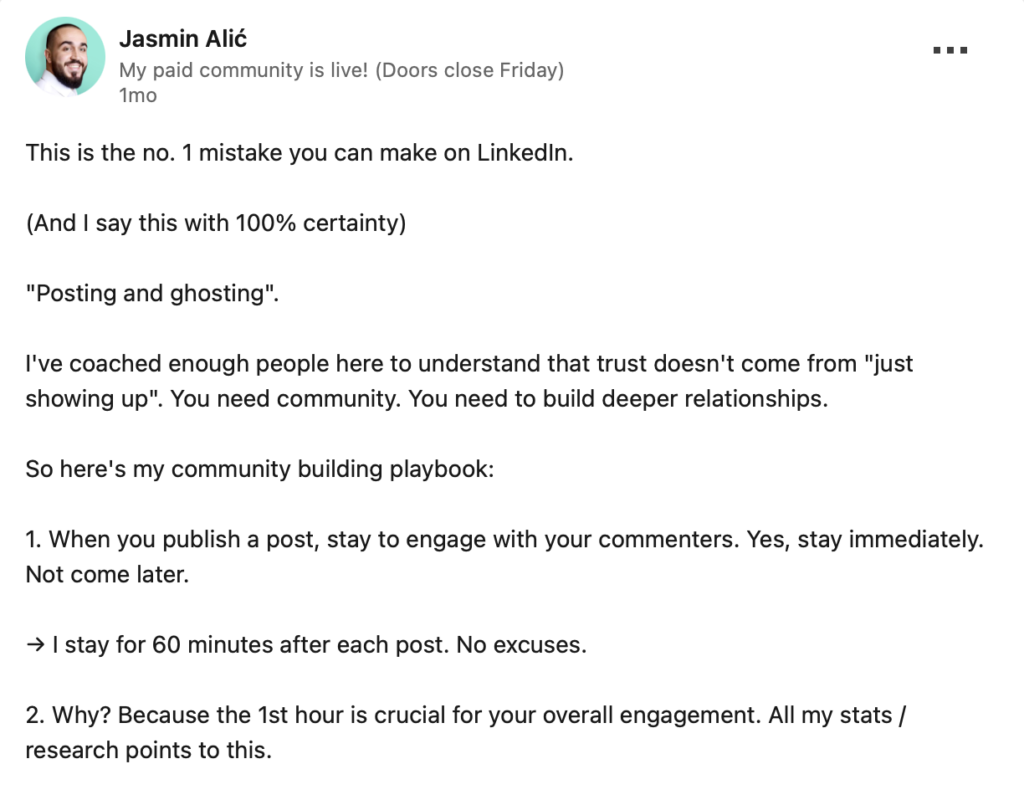This screenshot has height=805, width=1024.
Task: Click the quoted phrase "Posting and ghosting"
Action: pos(152,294)
